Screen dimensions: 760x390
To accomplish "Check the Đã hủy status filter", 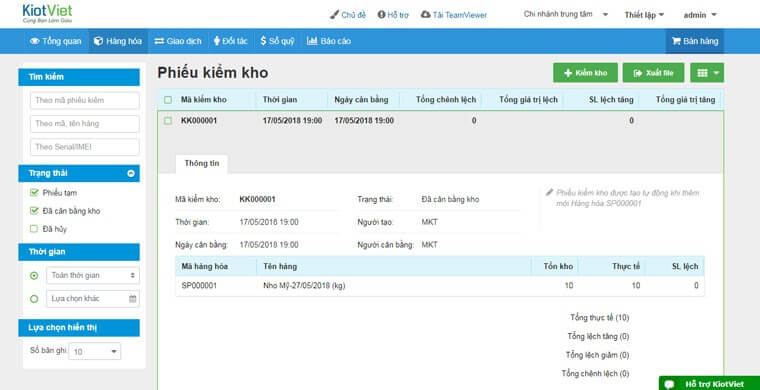I will point(34,229).
